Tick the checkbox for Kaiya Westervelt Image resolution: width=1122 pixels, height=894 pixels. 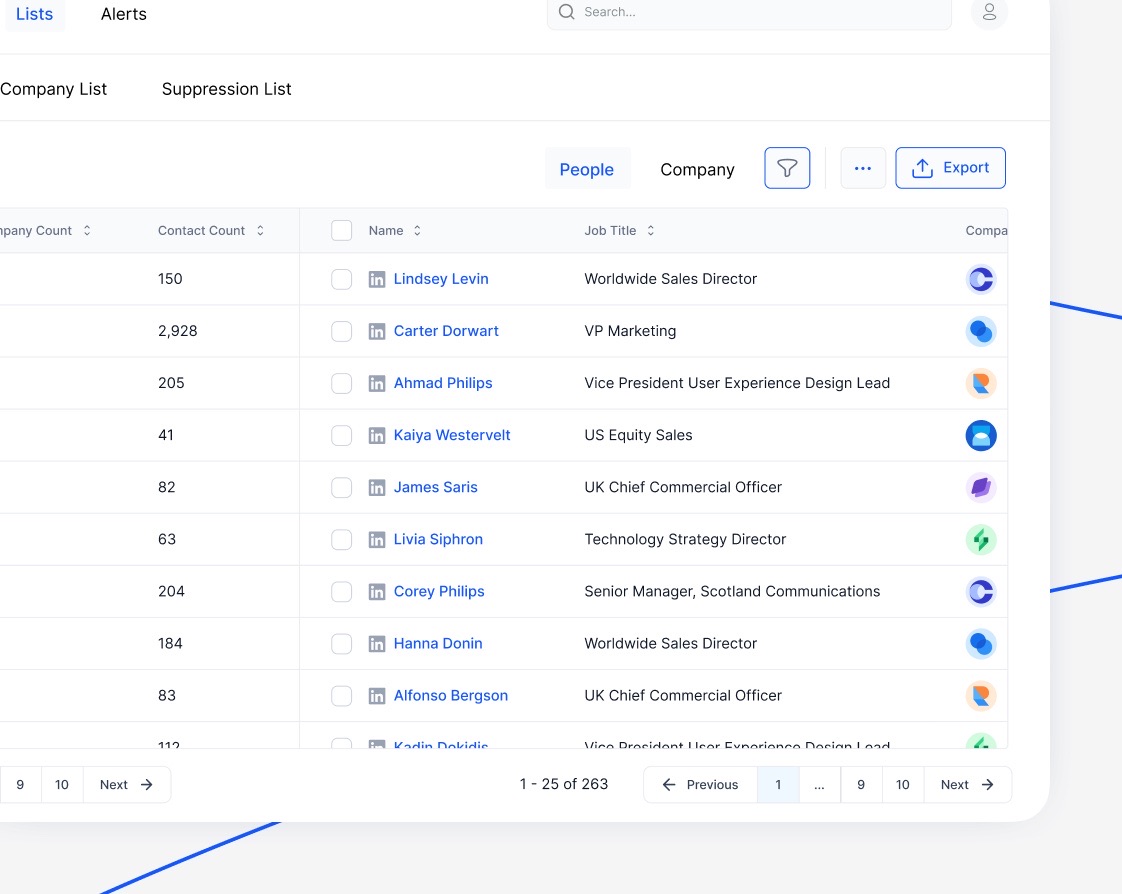(x=341, y=435)
